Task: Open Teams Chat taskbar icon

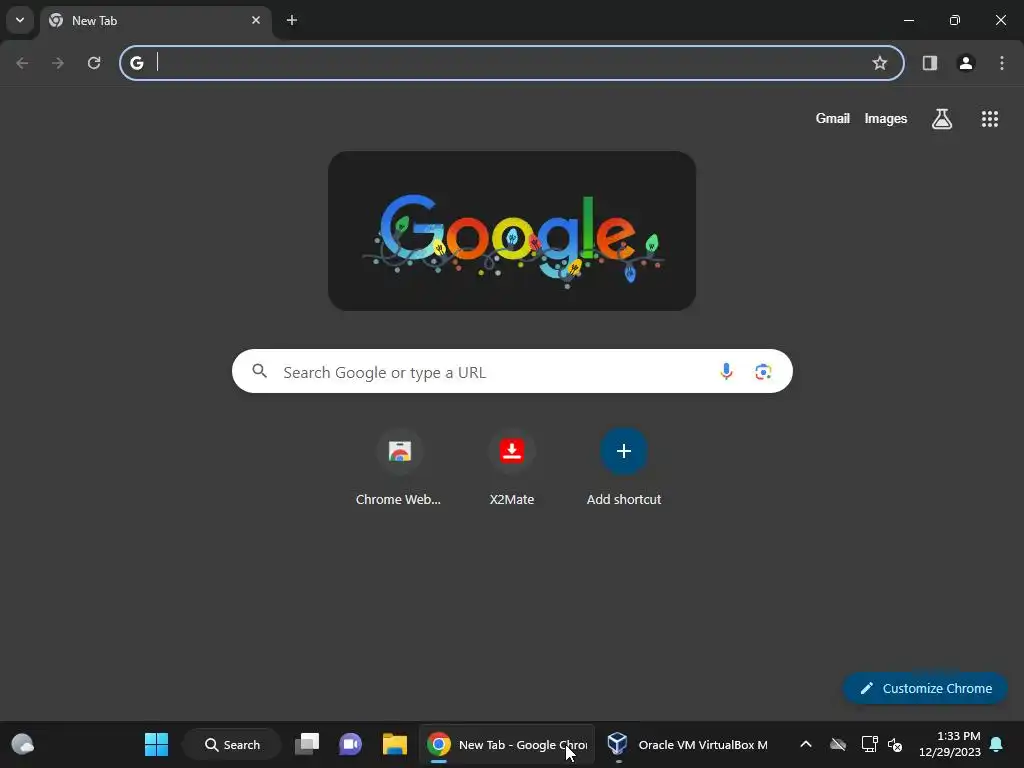Action: tap(350, 744)
